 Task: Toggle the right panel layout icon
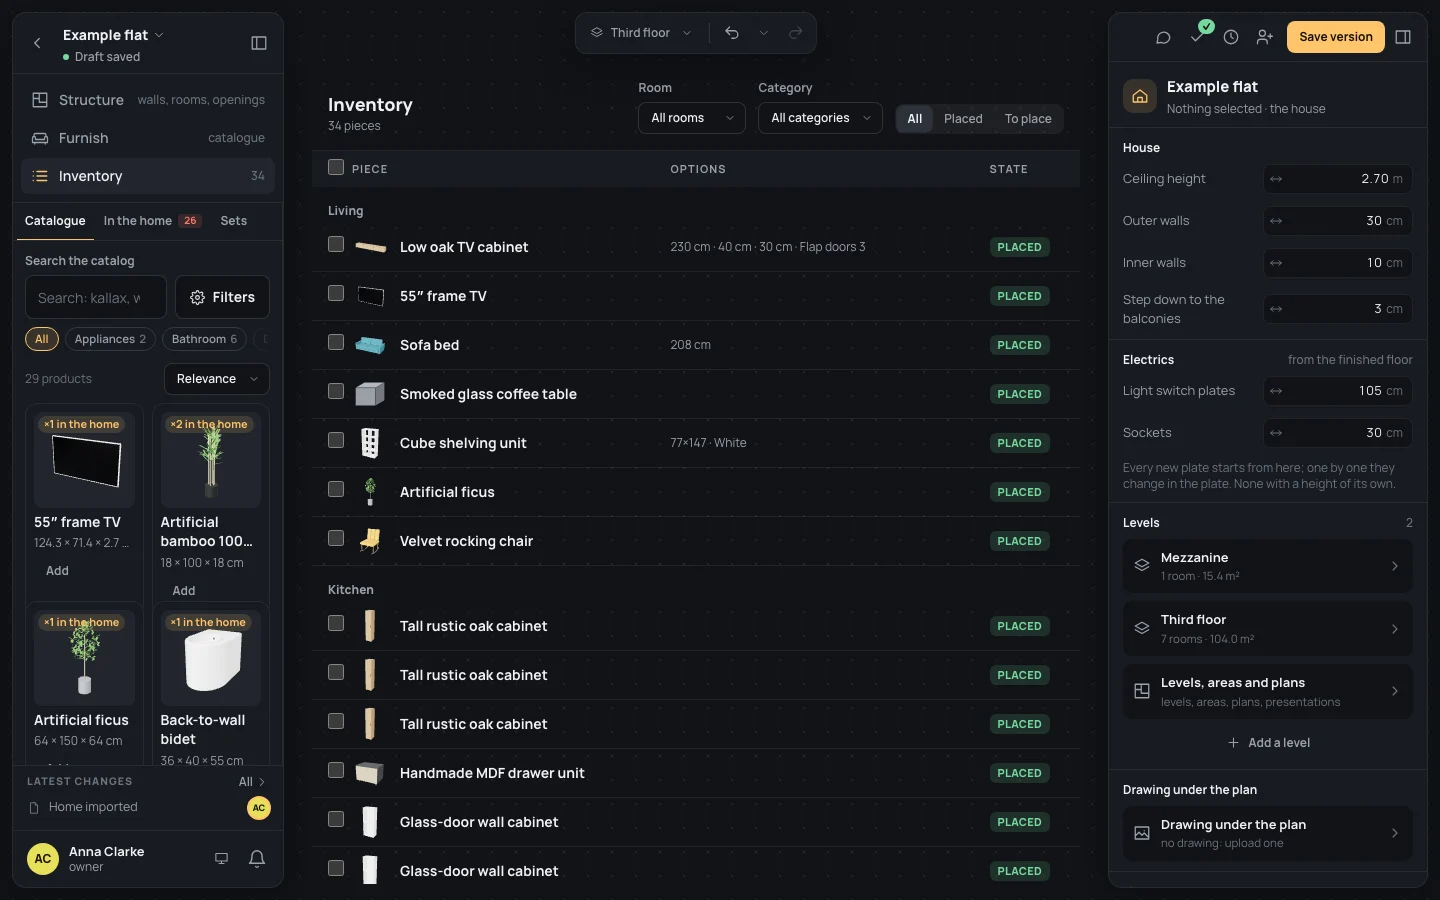[1403, 37]
